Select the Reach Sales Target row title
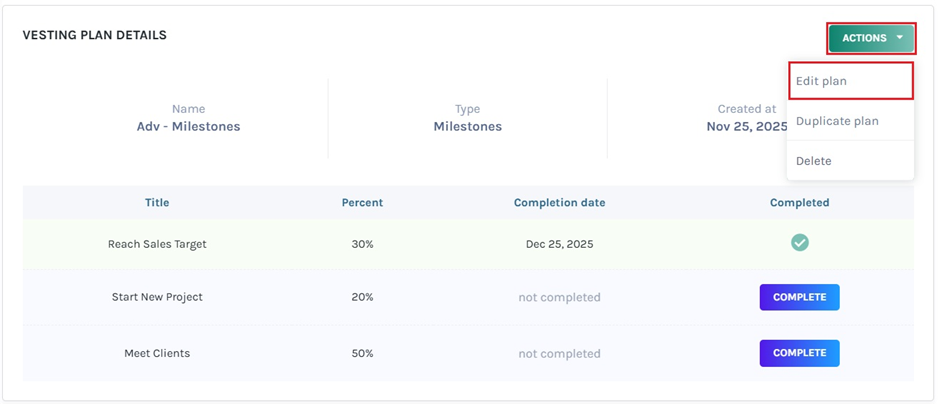 pyautogui.click(x=157, y=244)
